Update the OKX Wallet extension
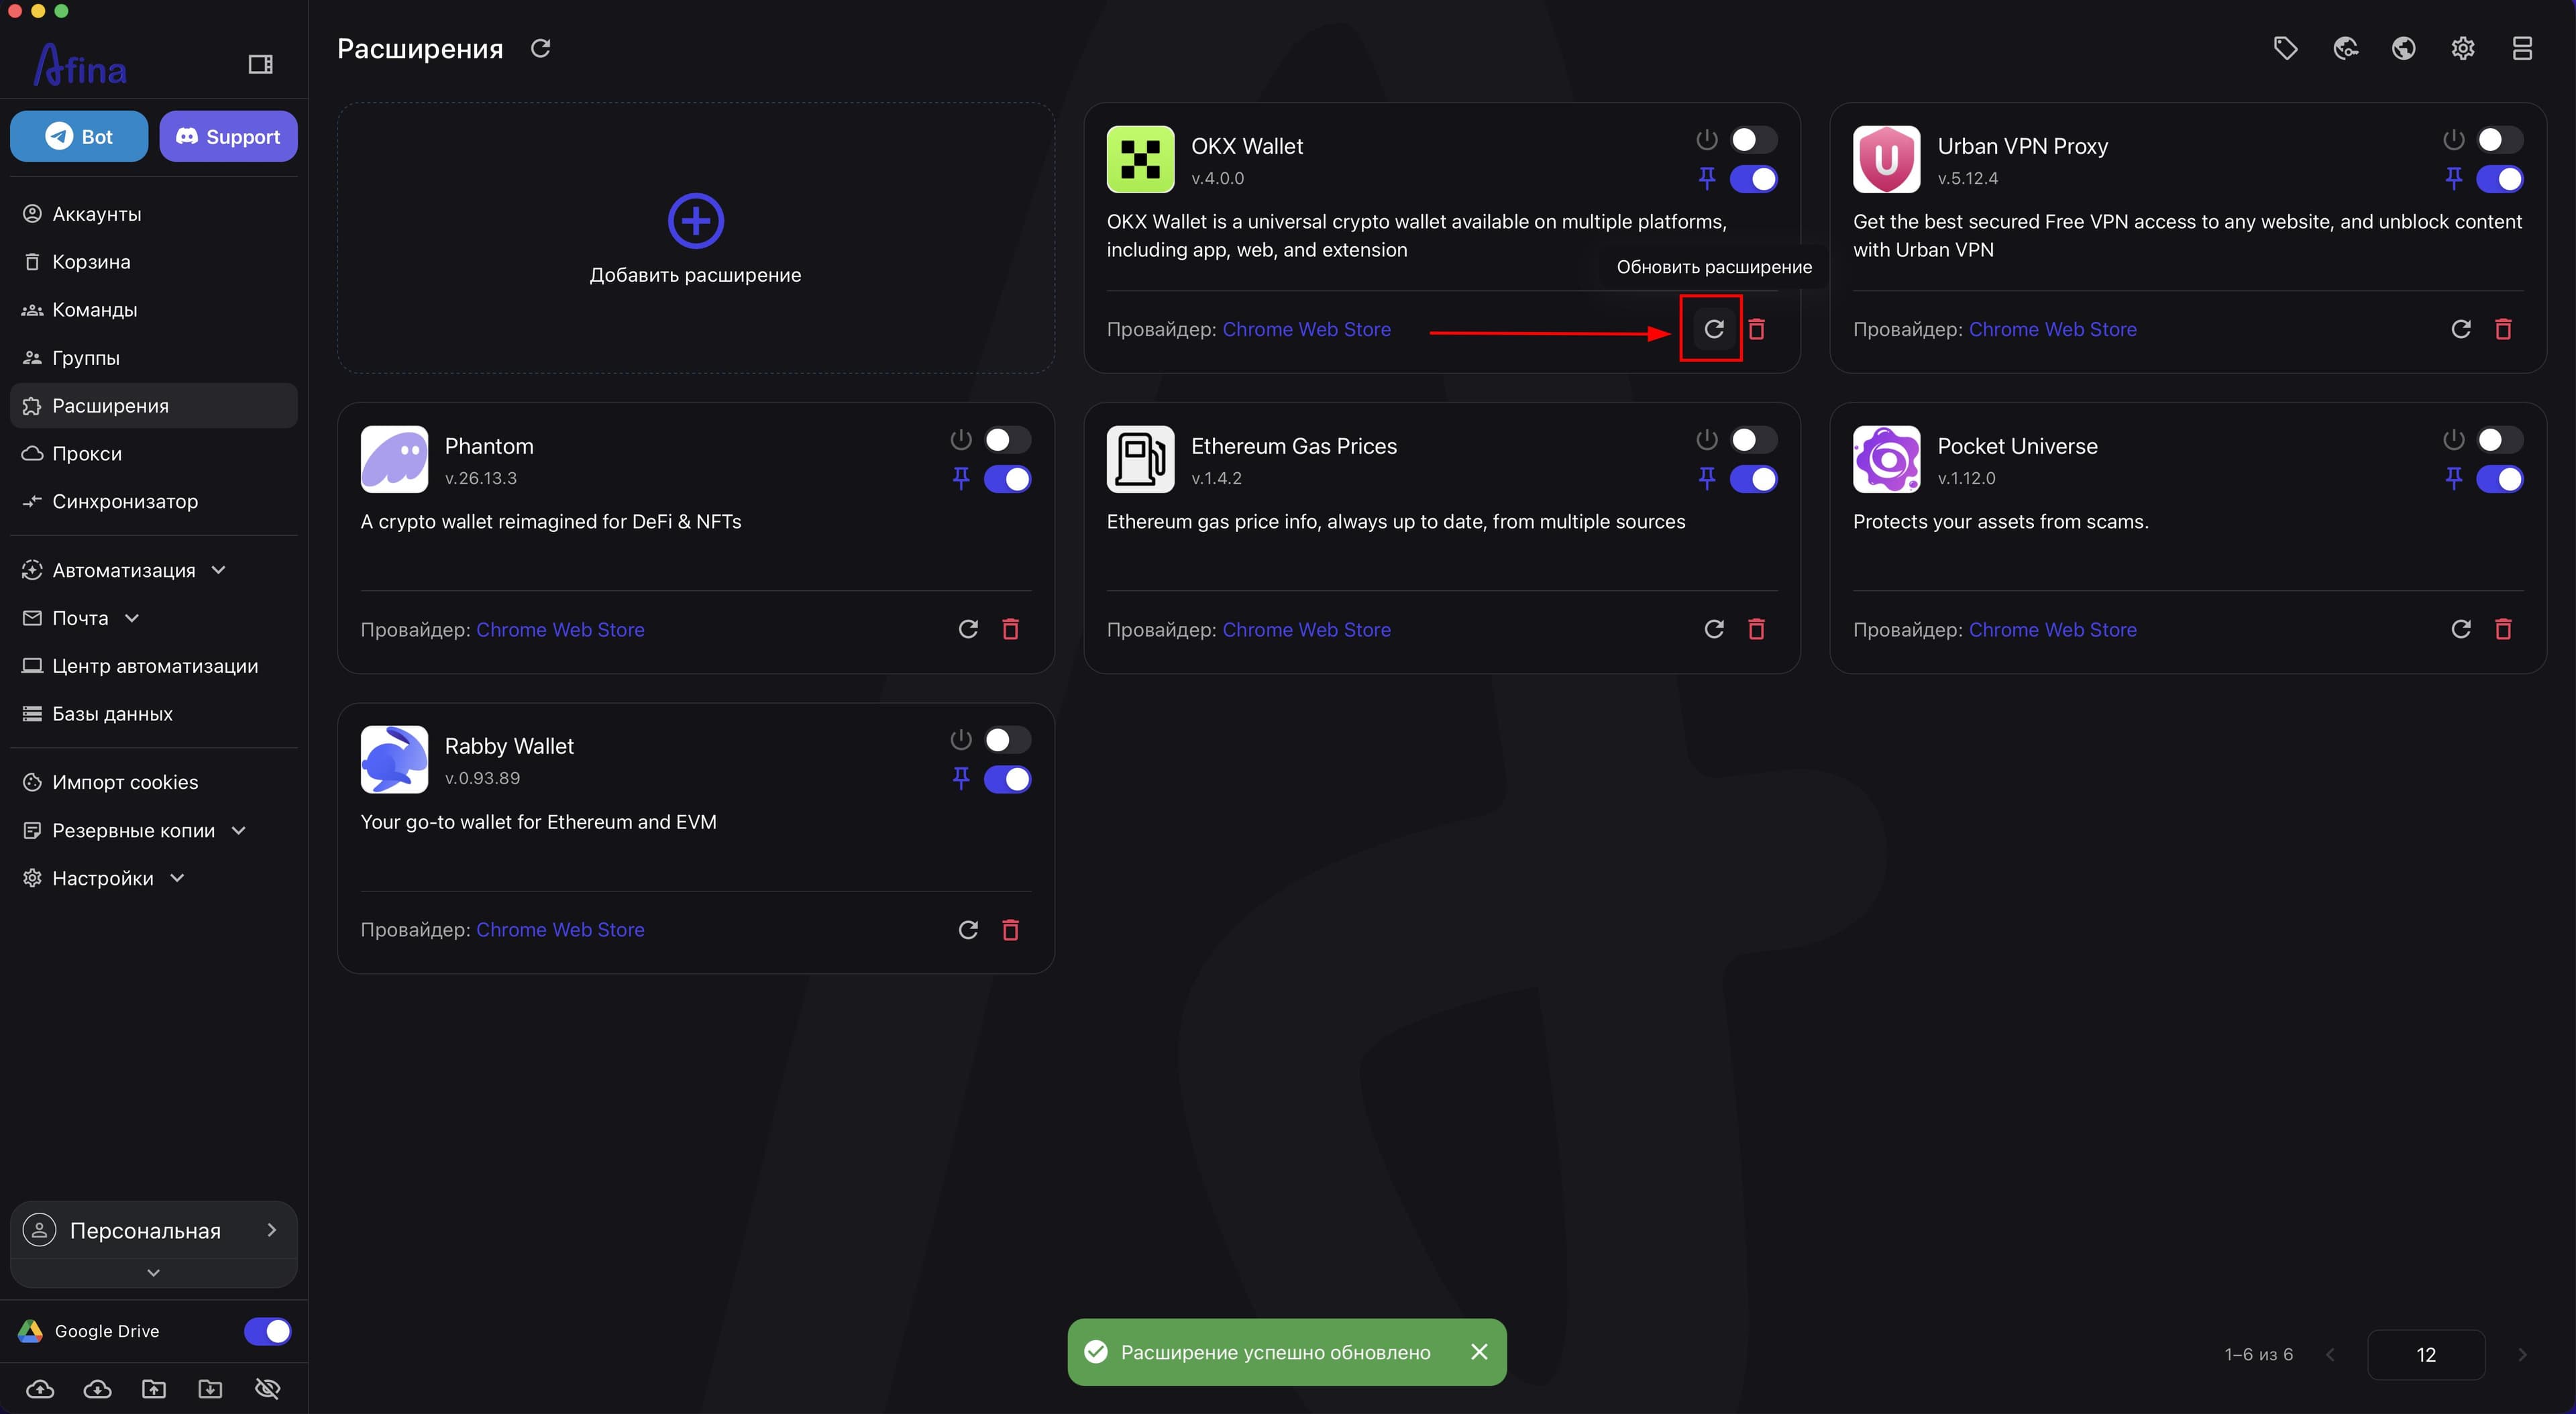Screen dimensions: 2576x1414 pyautogui.click(x=1713, y=329)
